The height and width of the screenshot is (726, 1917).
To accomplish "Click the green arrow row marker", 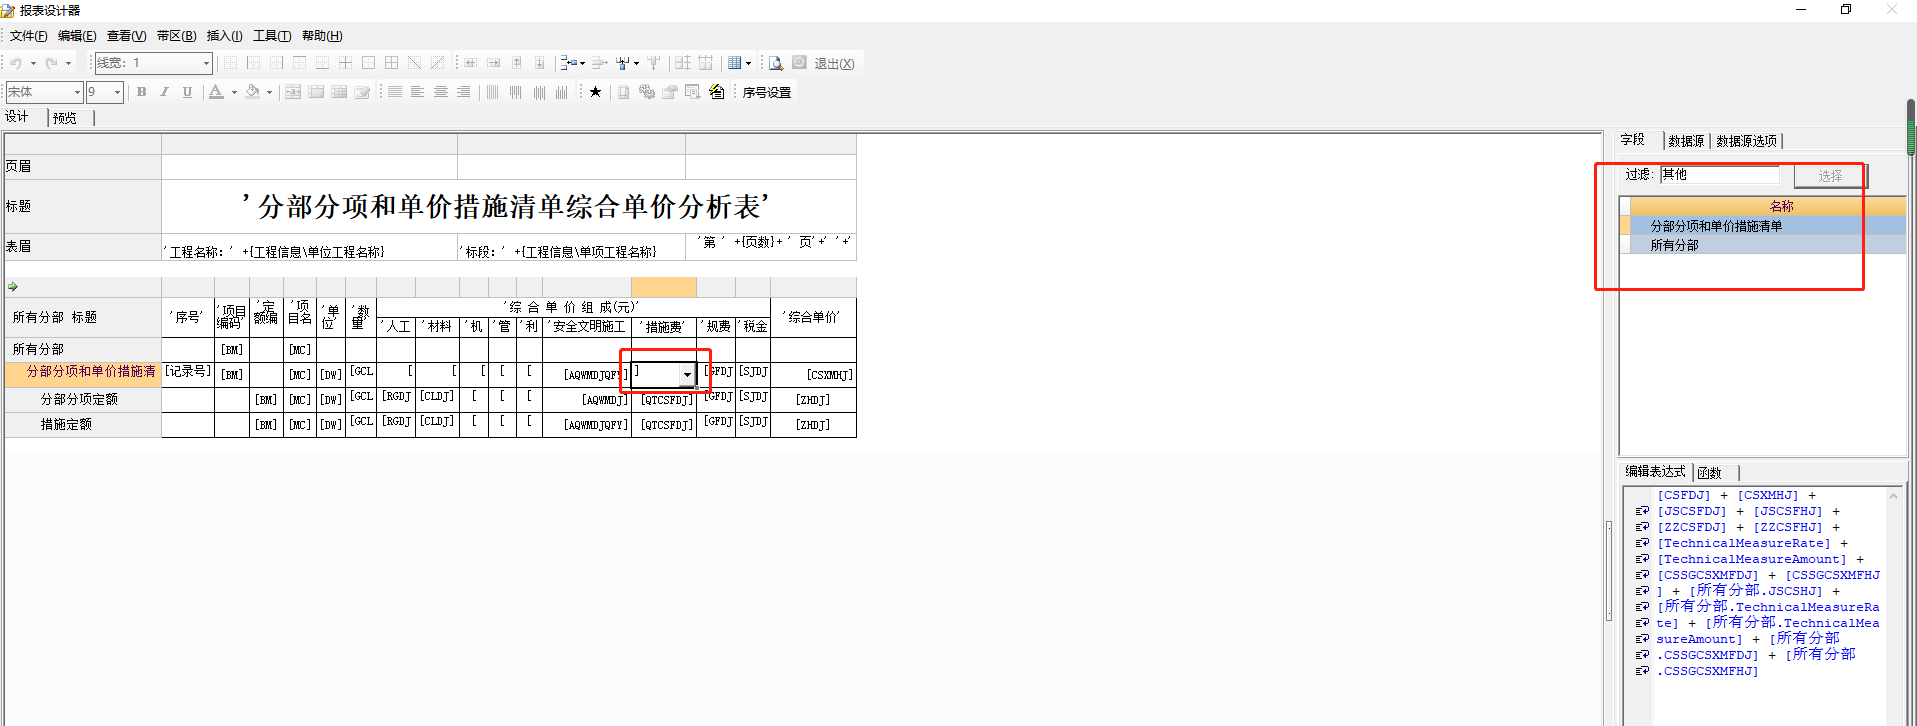I will [13, 287].
